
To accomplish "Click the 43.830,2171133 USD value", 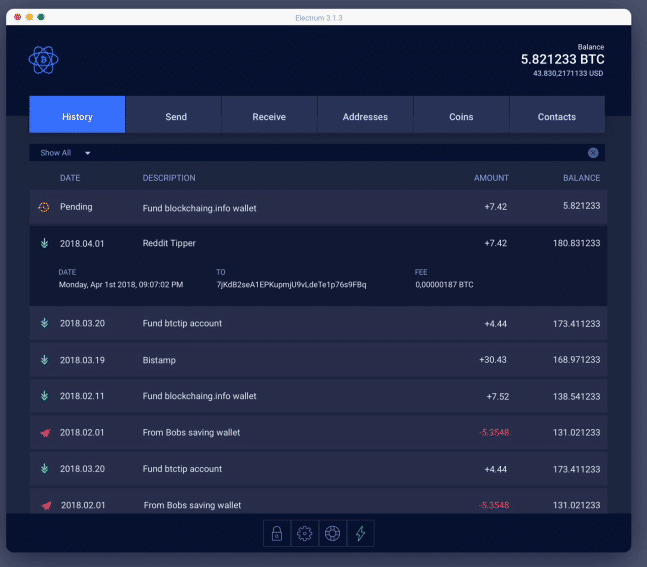I will [x=568, y=73].
